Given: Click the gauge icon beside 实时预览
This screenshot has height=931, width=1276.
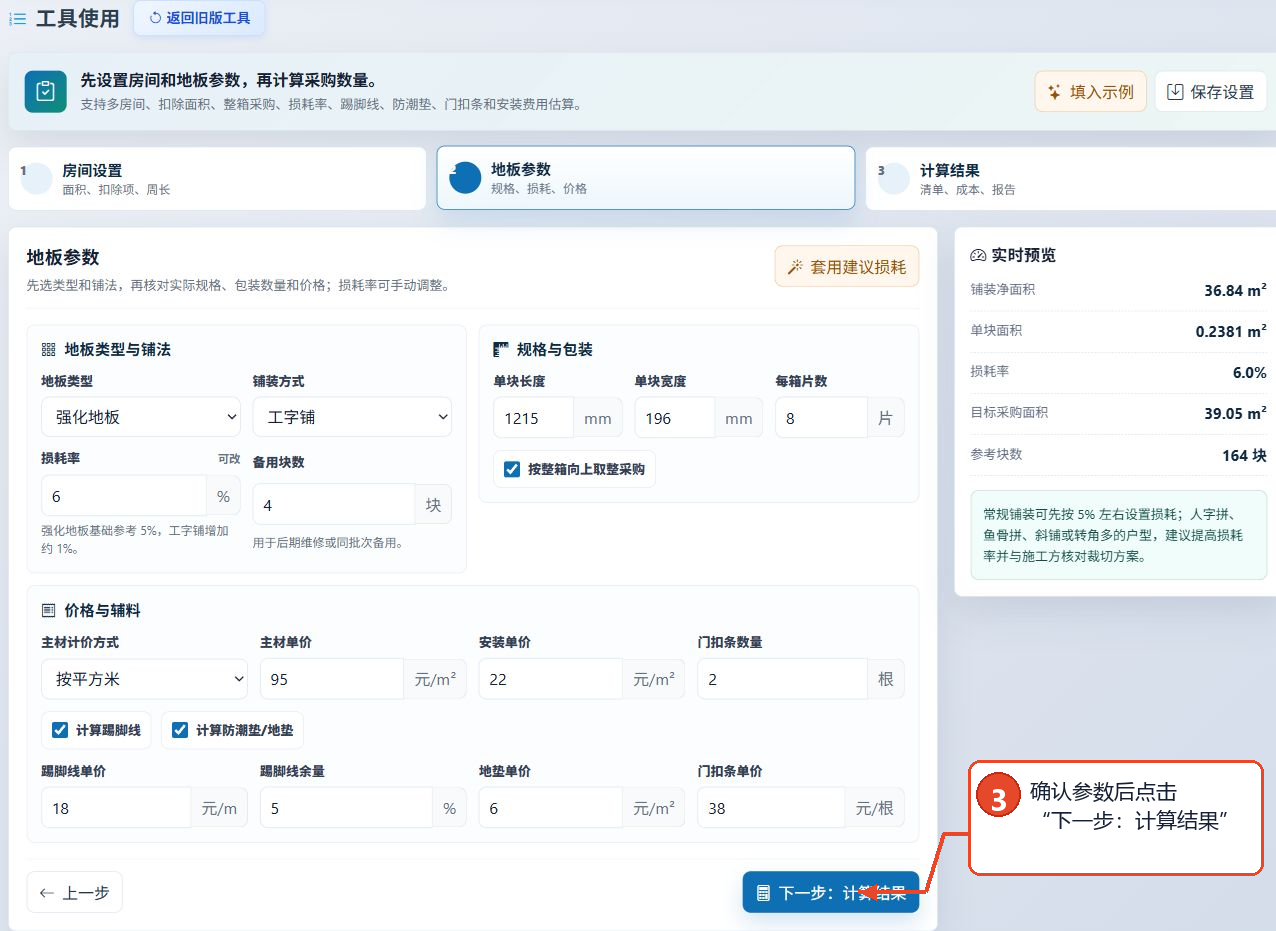Looking at the screenshot, I should [x=978, y=255].
